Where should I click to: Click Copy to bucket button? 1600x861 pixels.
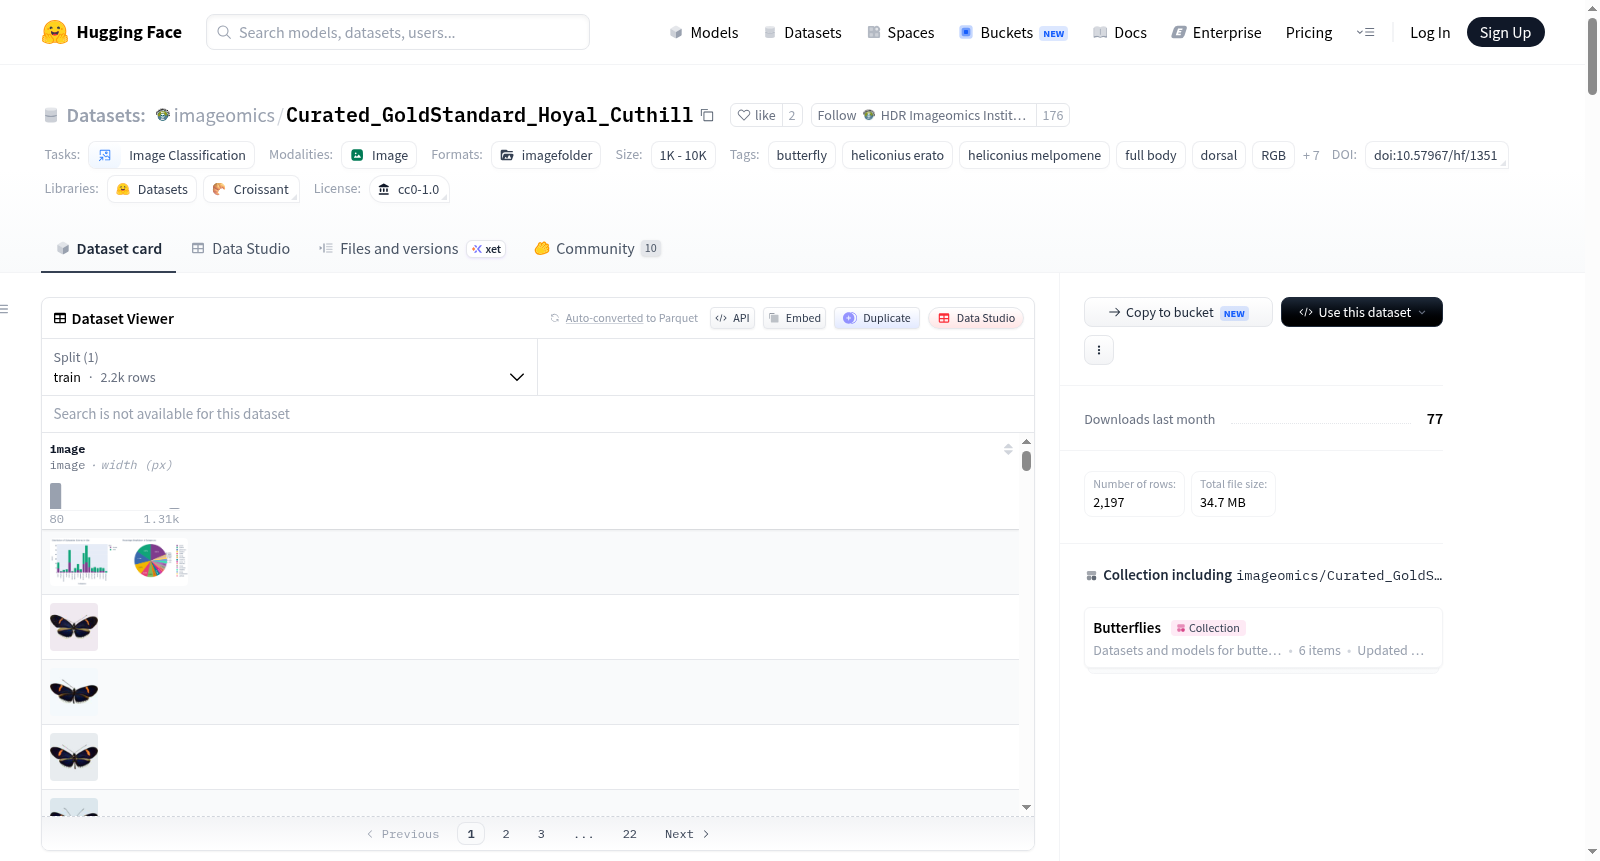(x=1178, y=312)
